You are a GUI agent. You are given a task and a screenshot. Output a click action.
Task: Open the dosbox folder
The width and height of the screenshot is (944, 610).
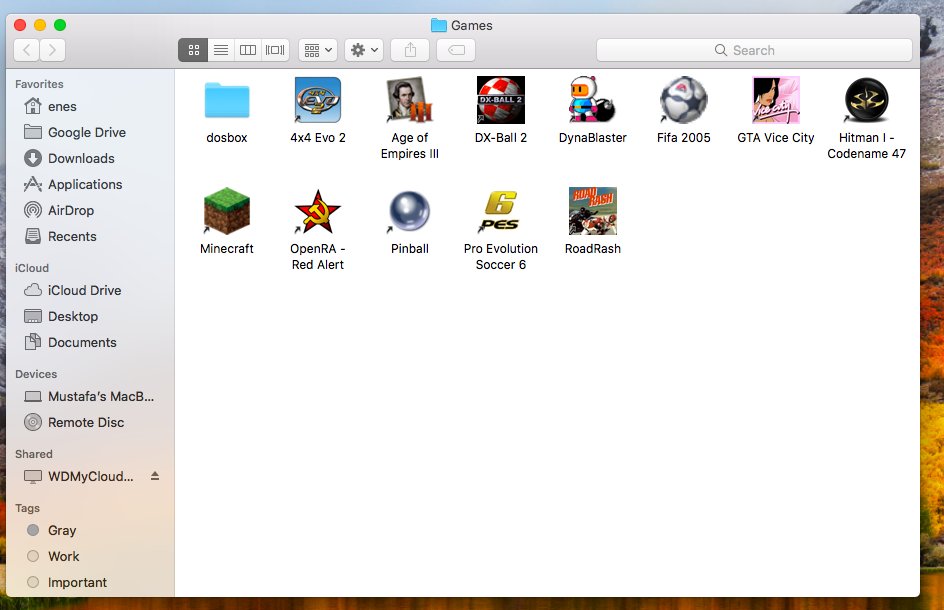[226, 100]
